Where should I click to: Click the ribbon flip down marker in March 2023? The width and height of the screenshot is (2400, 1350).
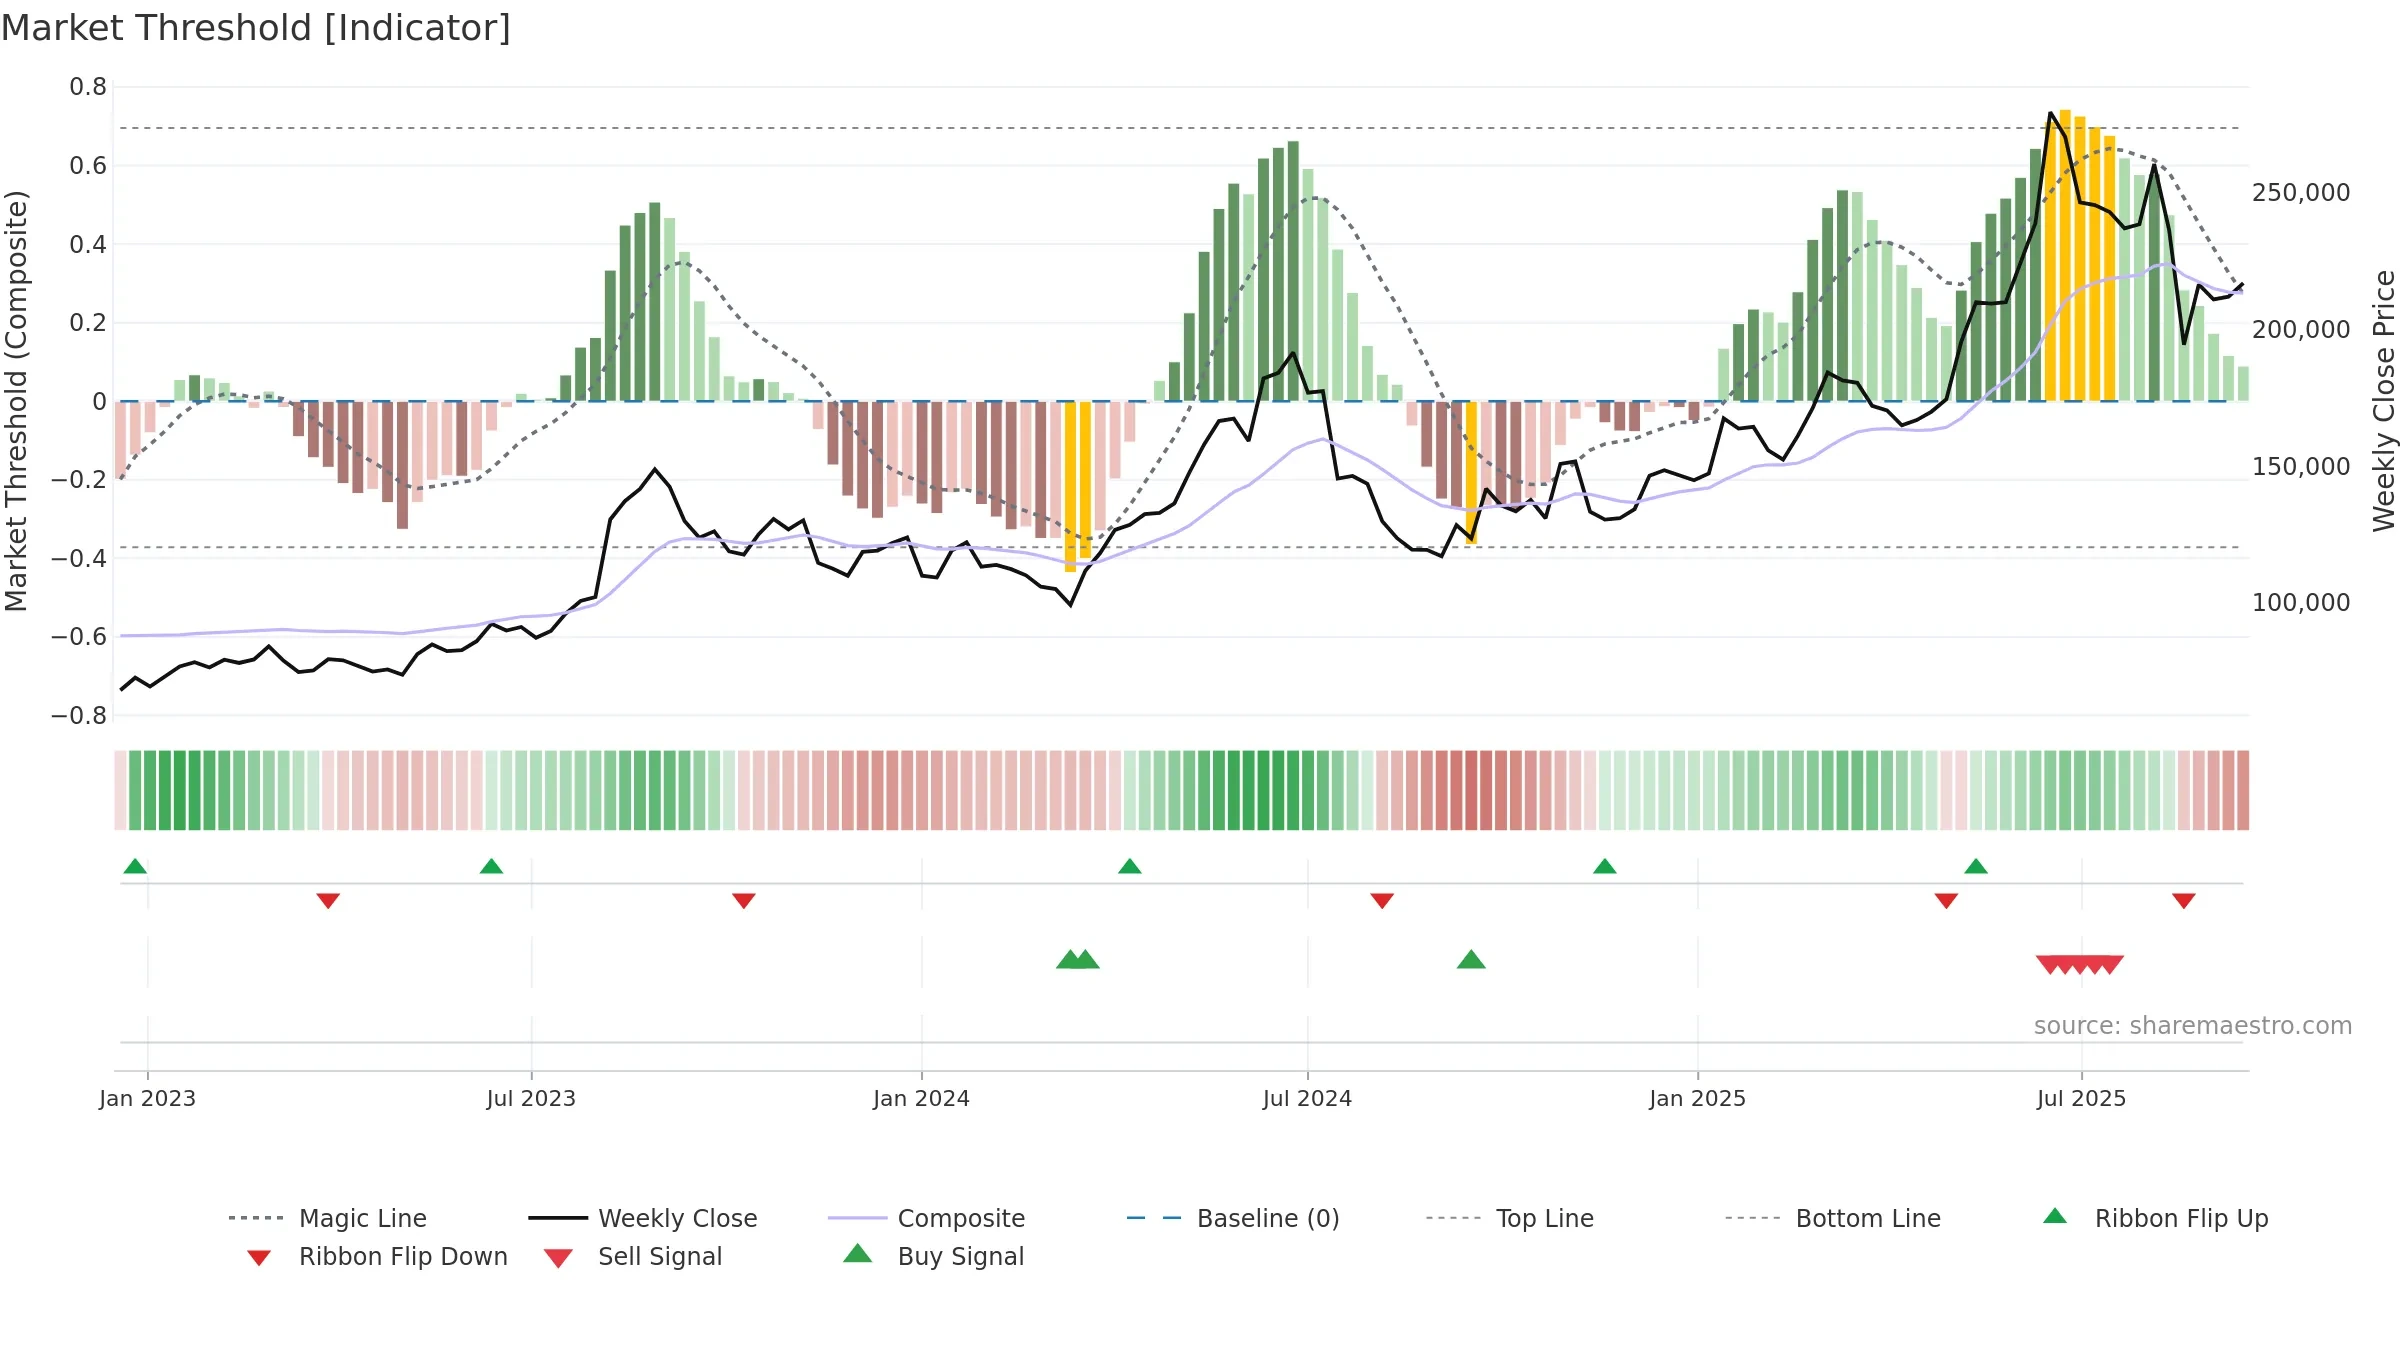pos(328,901)
